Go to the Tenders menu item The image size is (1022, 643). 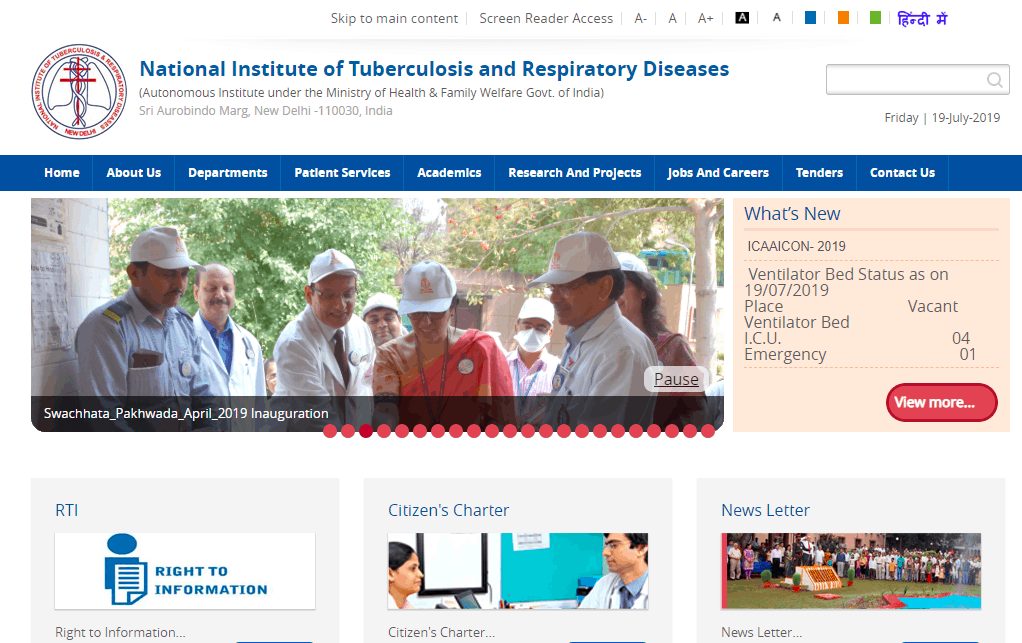coord(819,173)
